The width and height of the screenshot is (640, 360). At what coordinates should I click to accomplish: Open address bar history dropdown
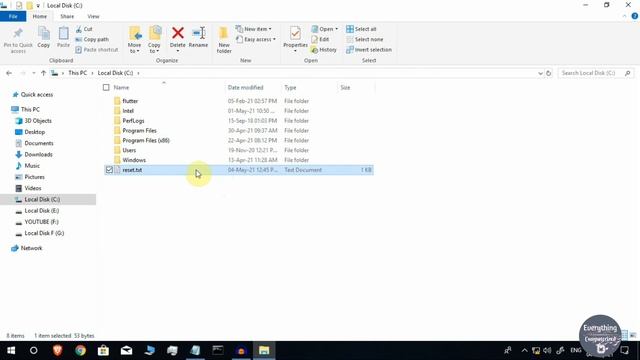tap(540, 73)
